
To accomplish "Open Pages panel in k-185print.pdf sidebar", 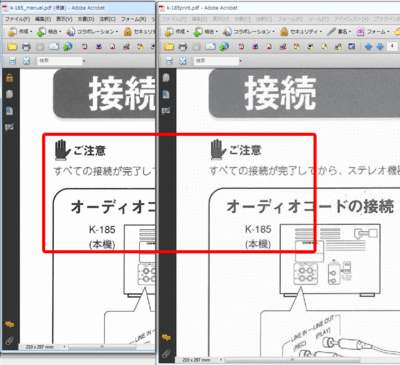I will (166, 78).
